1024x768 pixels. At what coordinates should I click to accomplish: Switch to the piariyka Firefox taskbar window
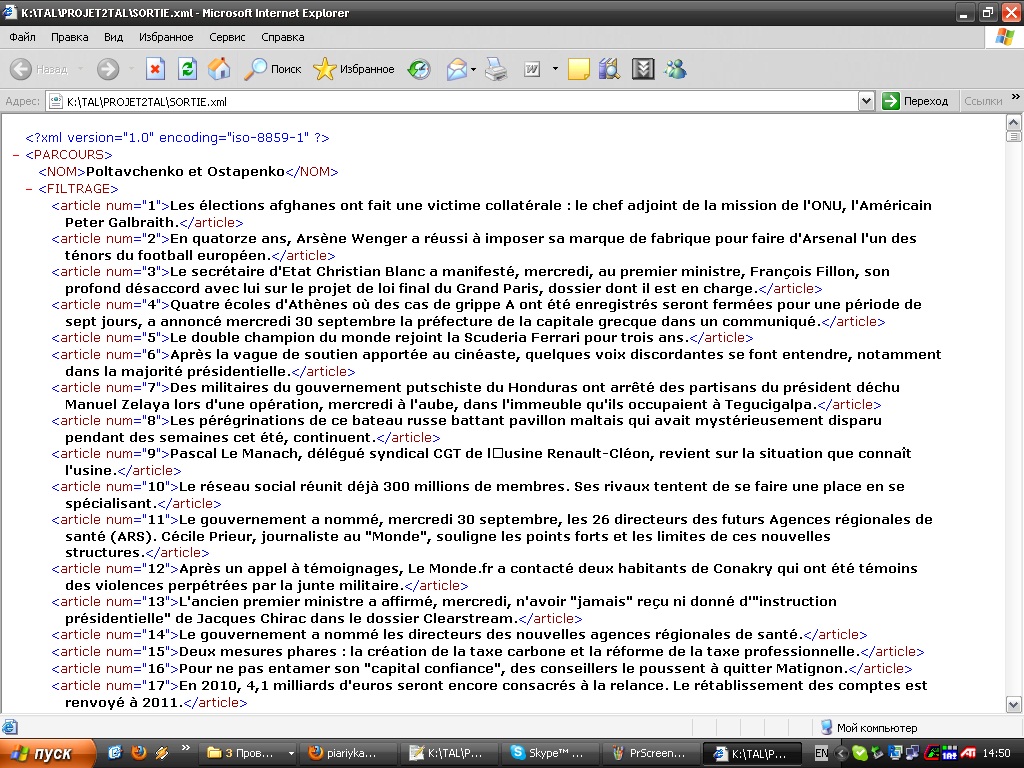(x=349, y=754)
